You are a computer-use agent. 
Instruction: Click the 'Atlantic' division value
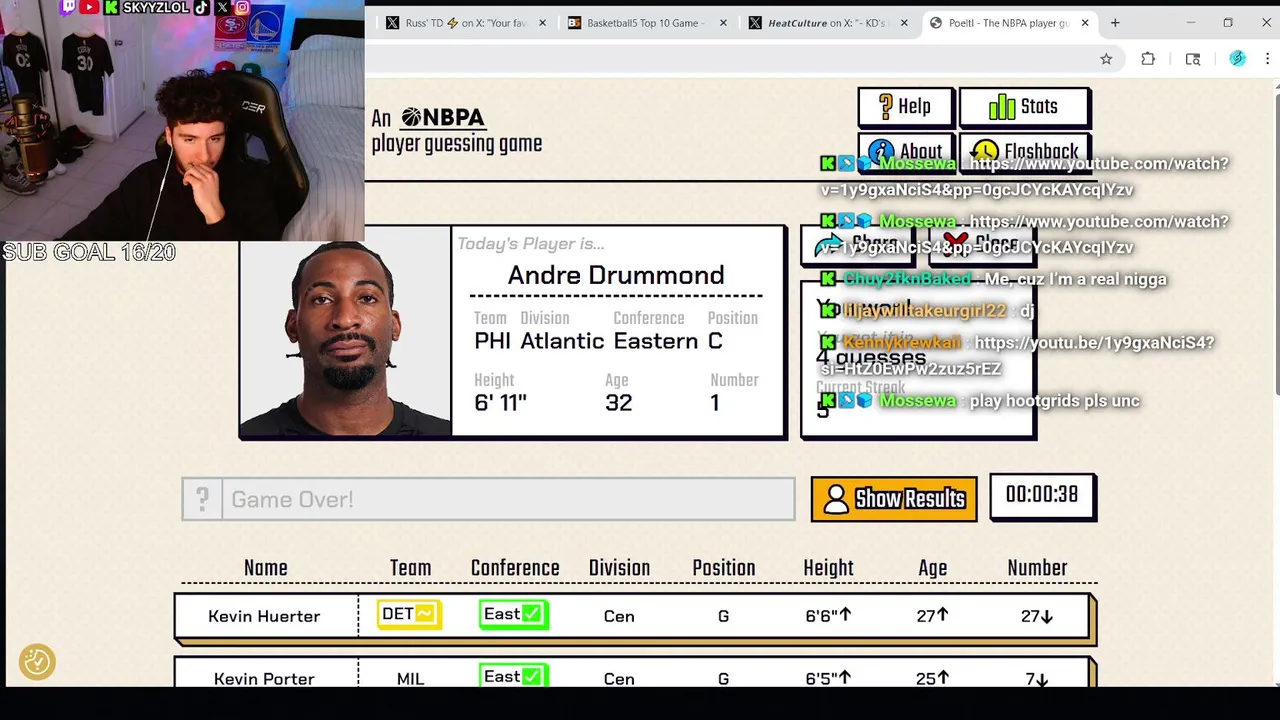(562, 341)
